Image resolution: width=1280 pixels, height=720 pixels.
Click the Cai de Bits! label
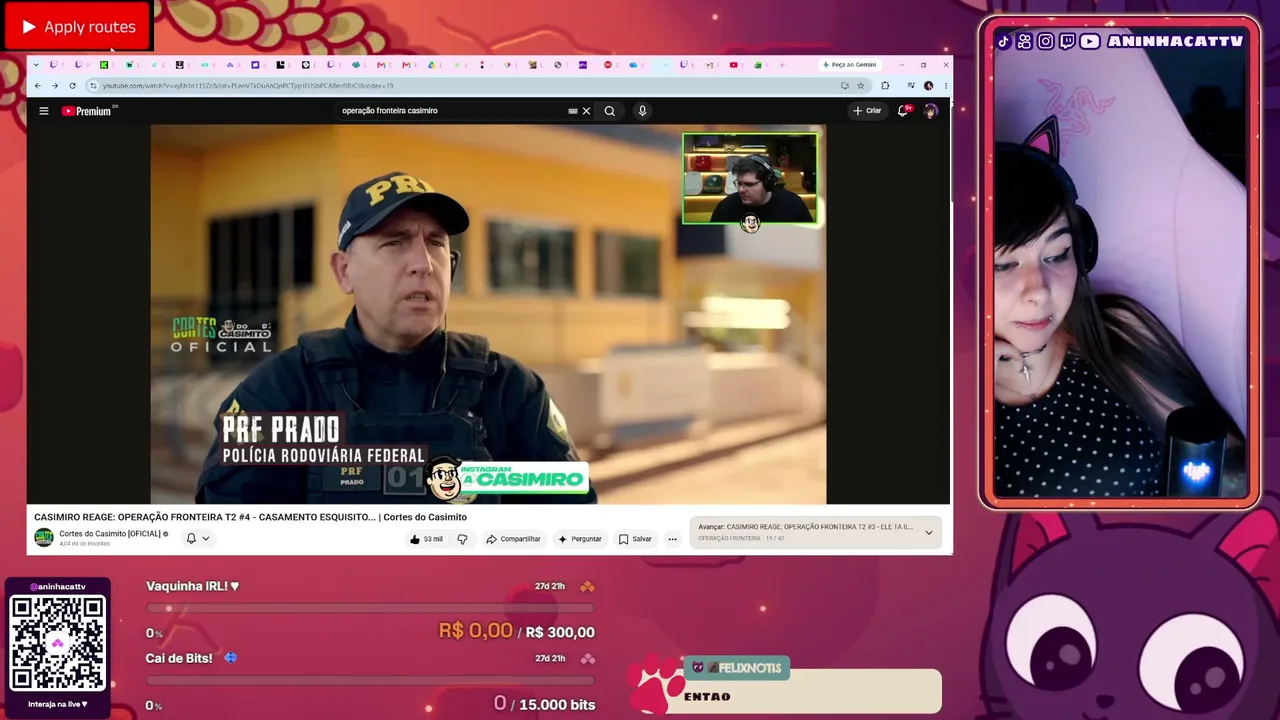pos(179,658)
